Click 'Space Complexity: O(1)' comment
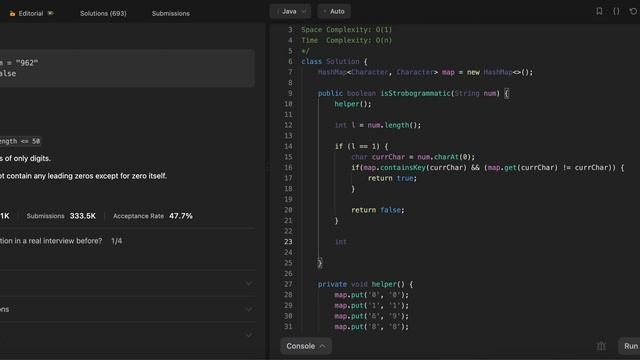This screenshot has width=640, height=360. point(347,29)
